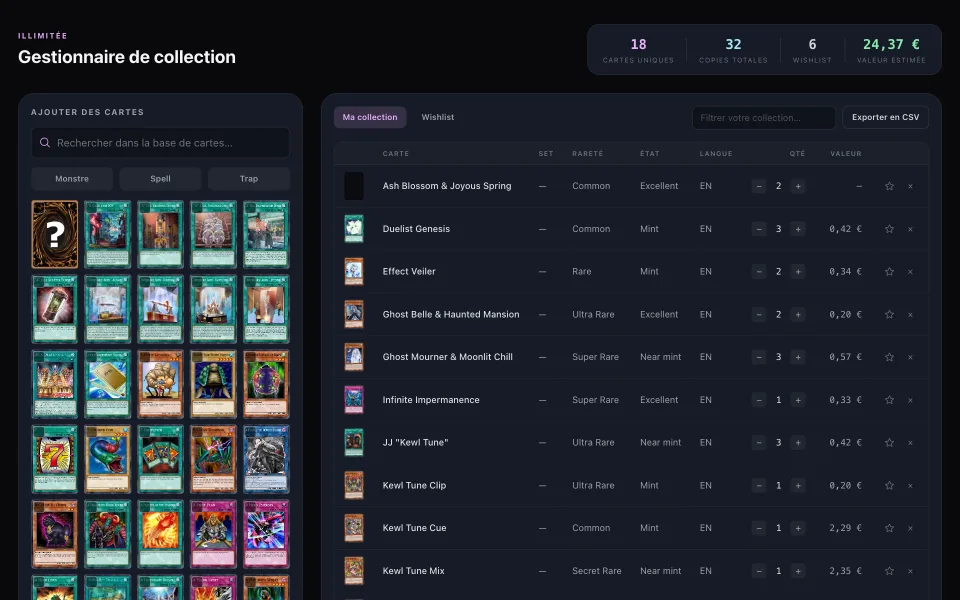This screenshot has height=600, width=960.
Task: Select the Ghost Mourner & Moonlit Chill name
Action: 448,357
